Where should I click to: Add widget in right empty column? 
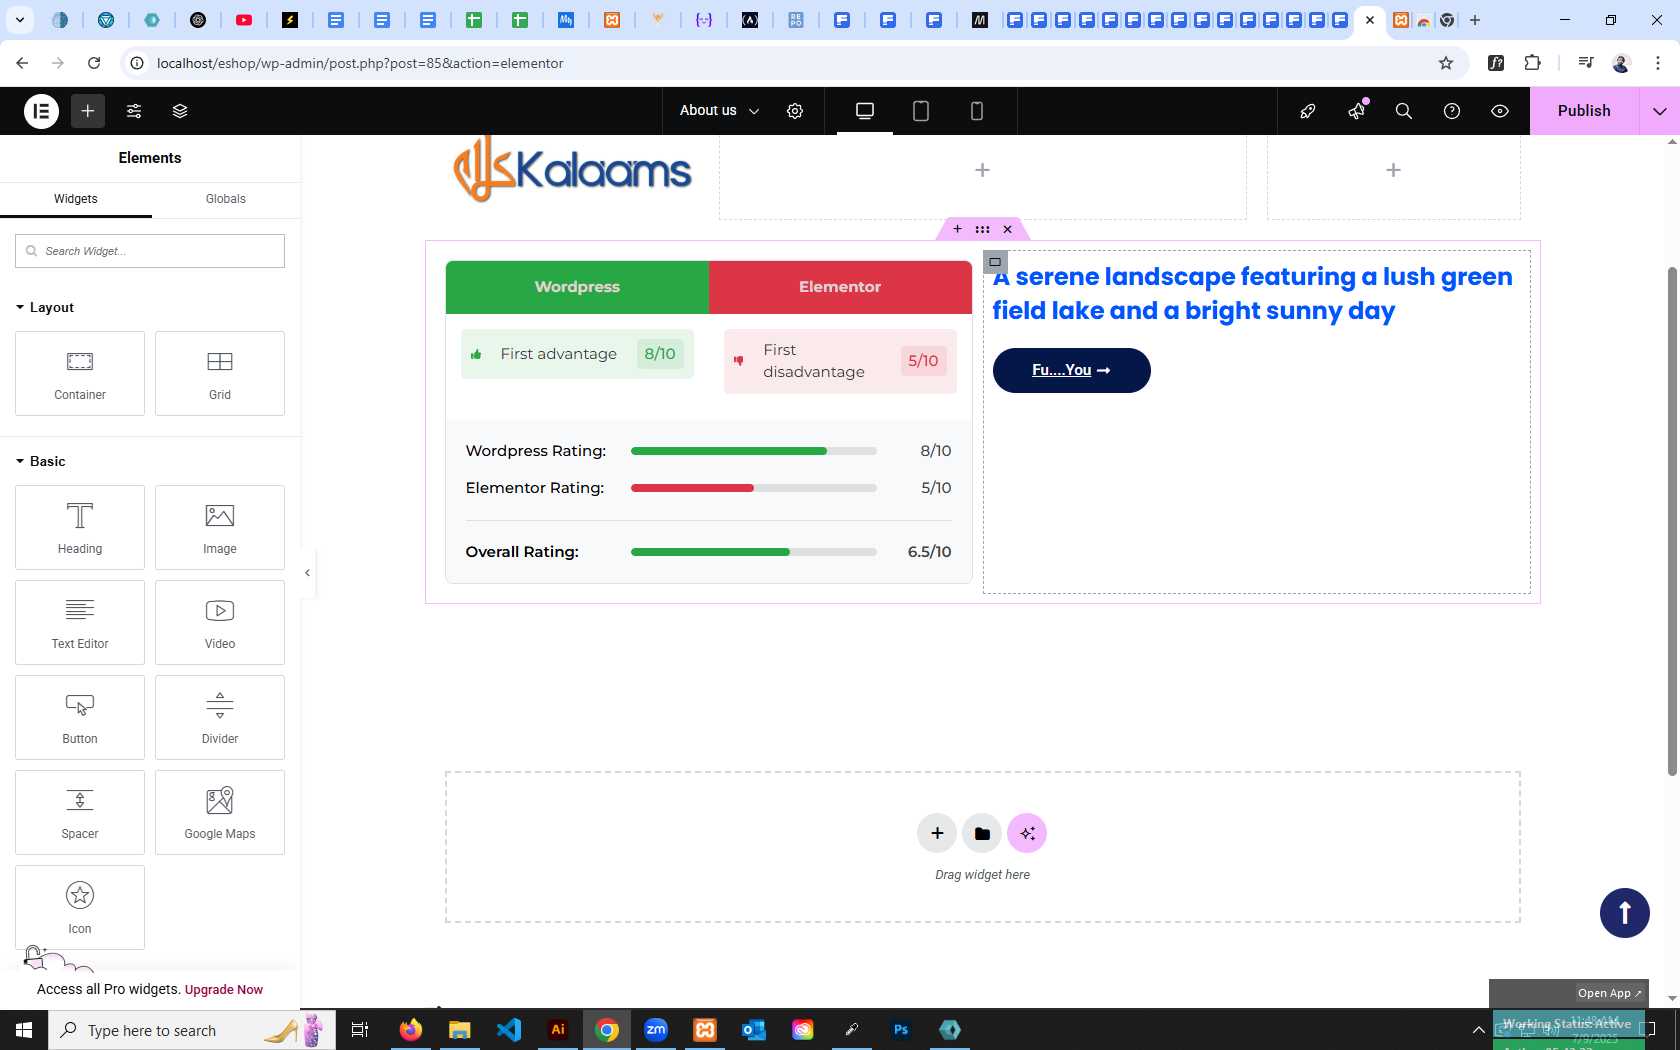pyautogui.click(x=1394, y=170)
